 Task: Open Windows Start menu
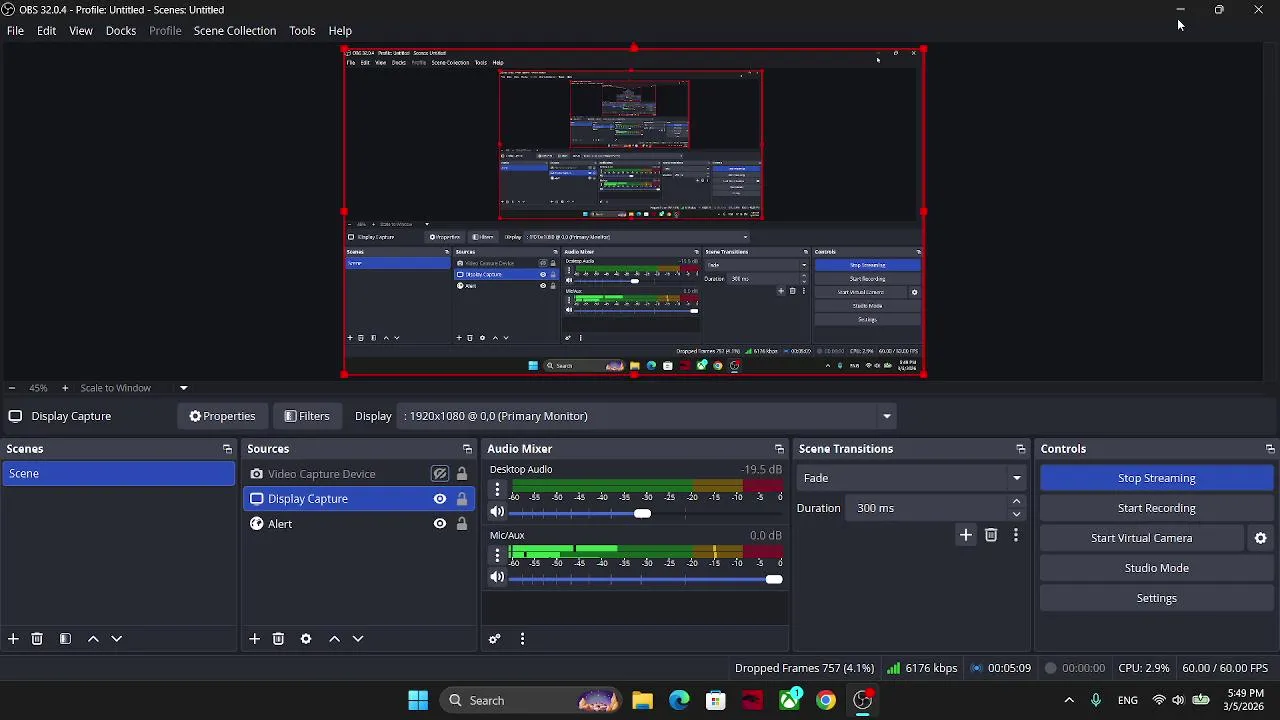(x=418, y=700)
